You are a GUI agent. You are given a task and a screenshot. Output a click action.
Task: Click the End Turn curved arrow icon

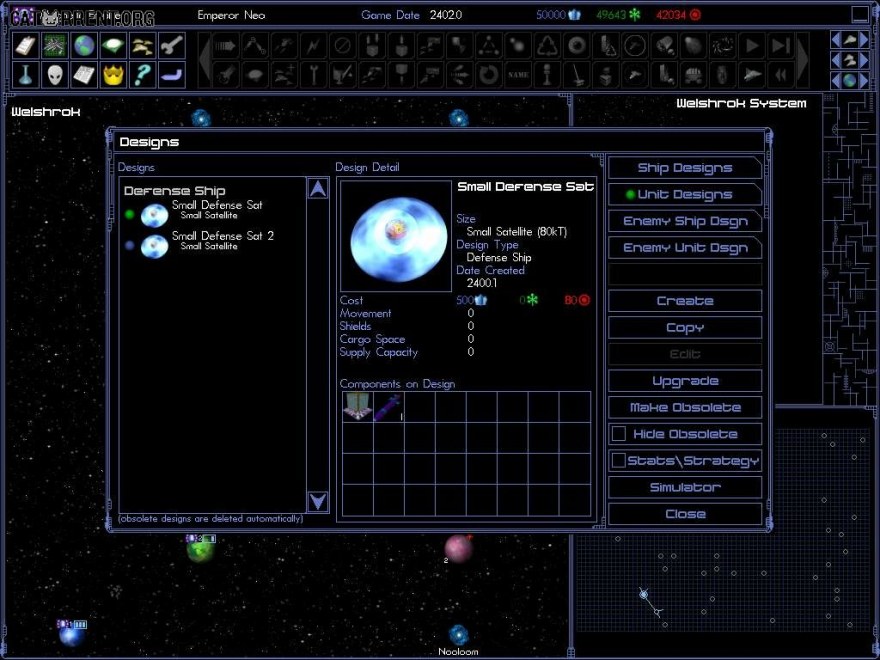tap(171, 75)
